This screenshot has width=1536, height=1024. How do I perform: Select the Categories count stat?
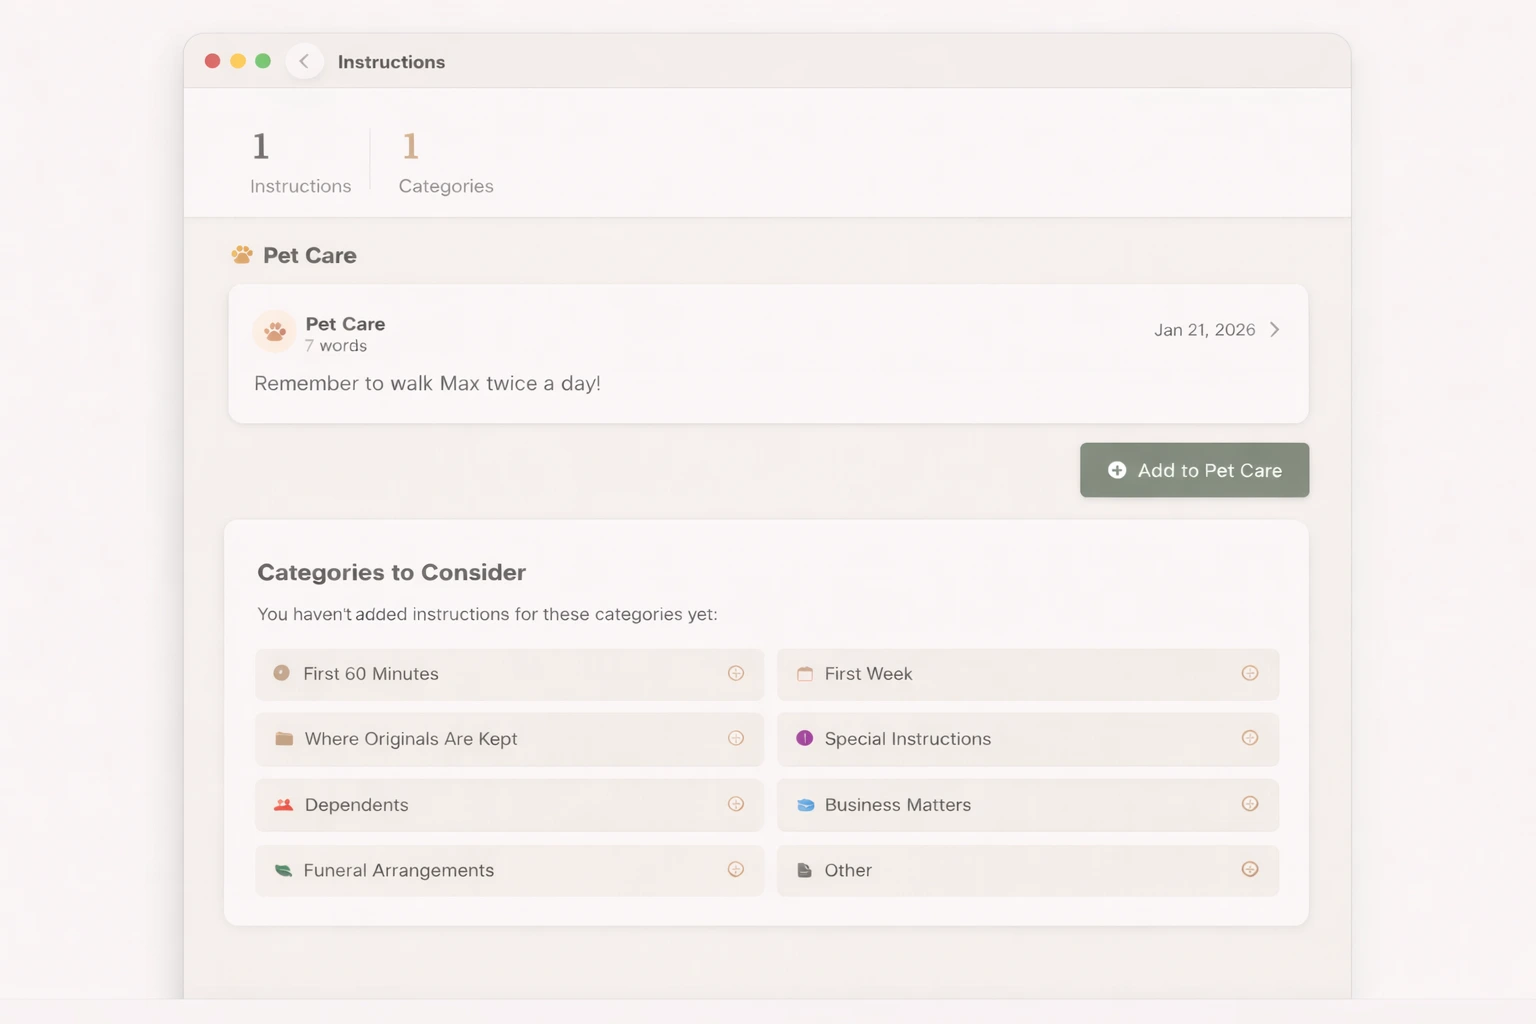point(445,162)
